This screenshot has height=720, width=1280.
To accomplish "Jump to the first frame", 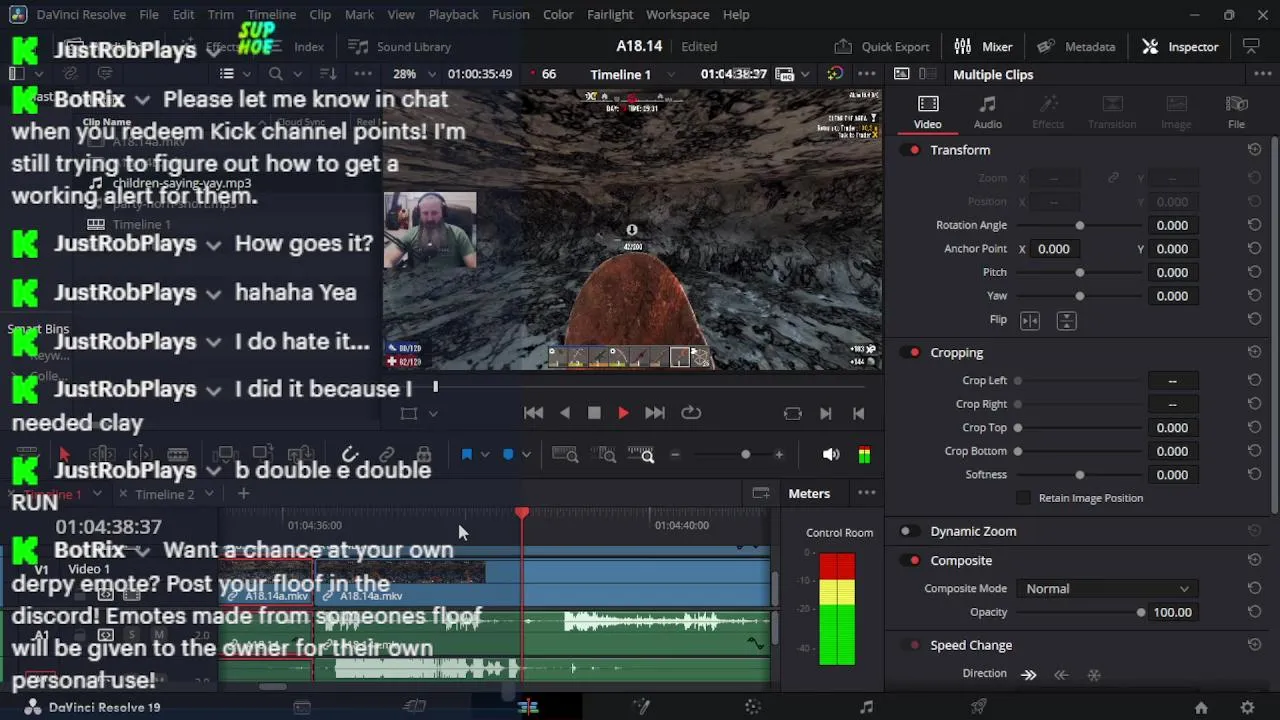I will click(x=533, y=413).
